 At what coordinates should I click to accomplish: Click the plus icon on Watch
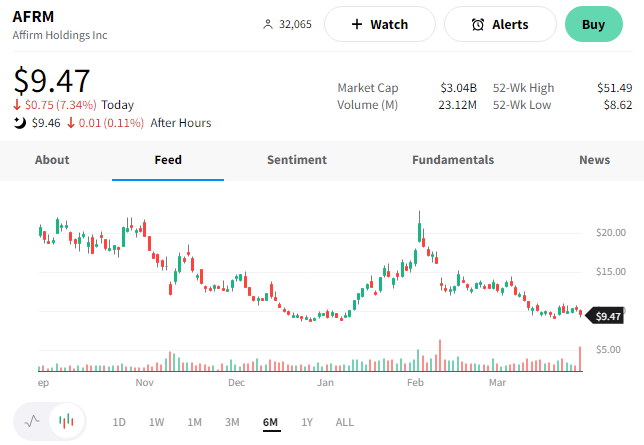356,24
